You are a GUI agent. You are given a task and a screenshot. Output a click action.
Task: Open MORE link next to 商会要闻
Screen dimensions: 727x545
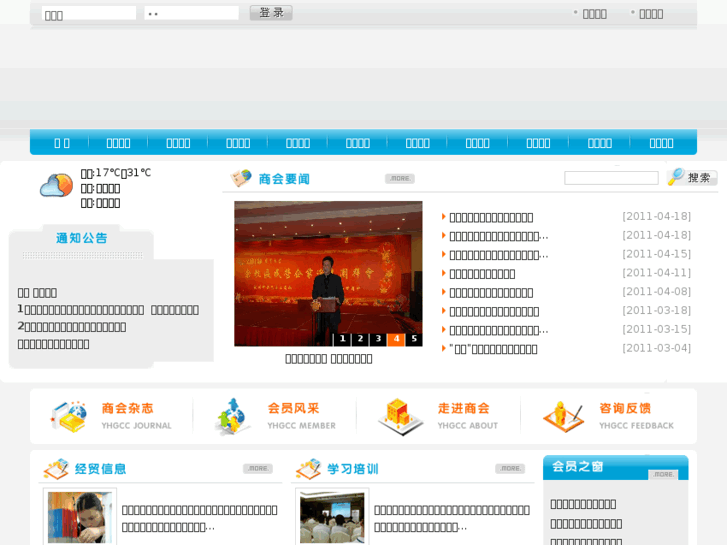click(400, 179)
